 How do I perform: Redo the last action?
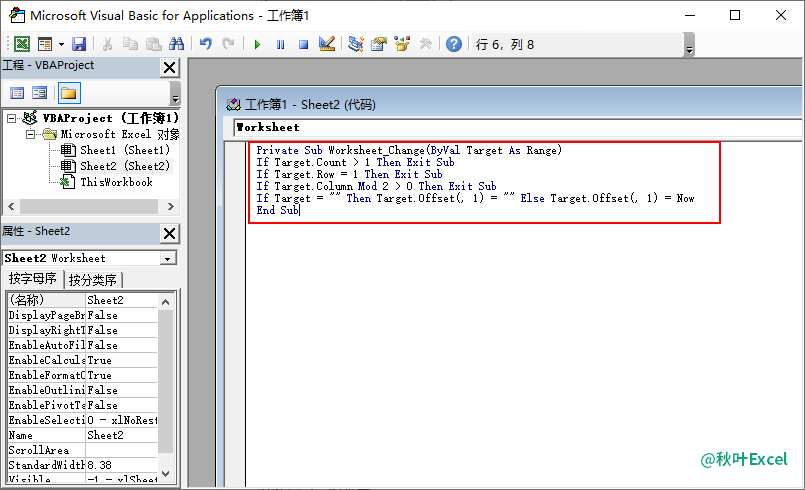(228, 44)
